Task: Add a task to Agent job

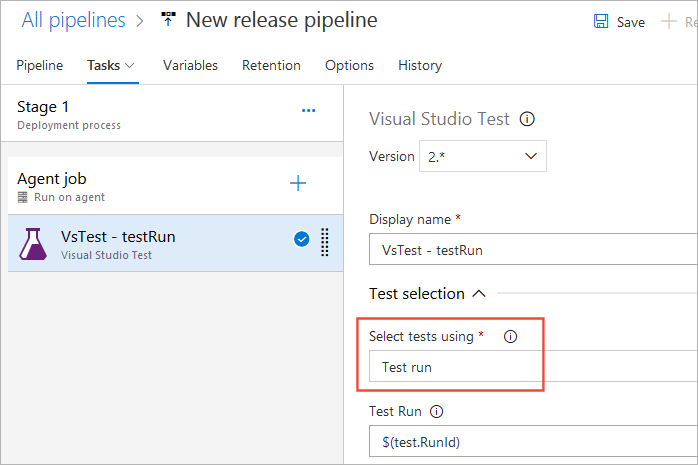Action: click(x=297, y=182)
